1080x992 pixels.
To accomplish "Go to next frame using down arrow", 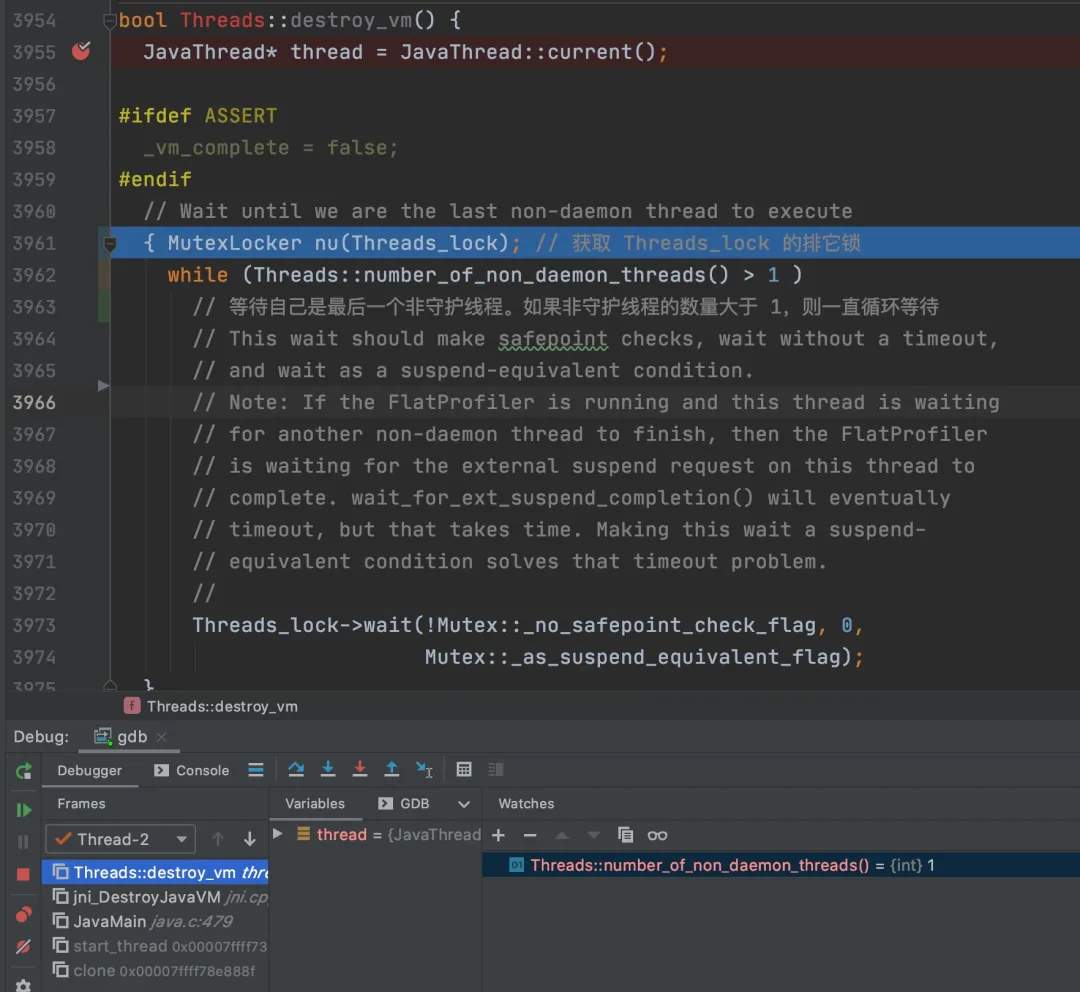I will 249,839.
